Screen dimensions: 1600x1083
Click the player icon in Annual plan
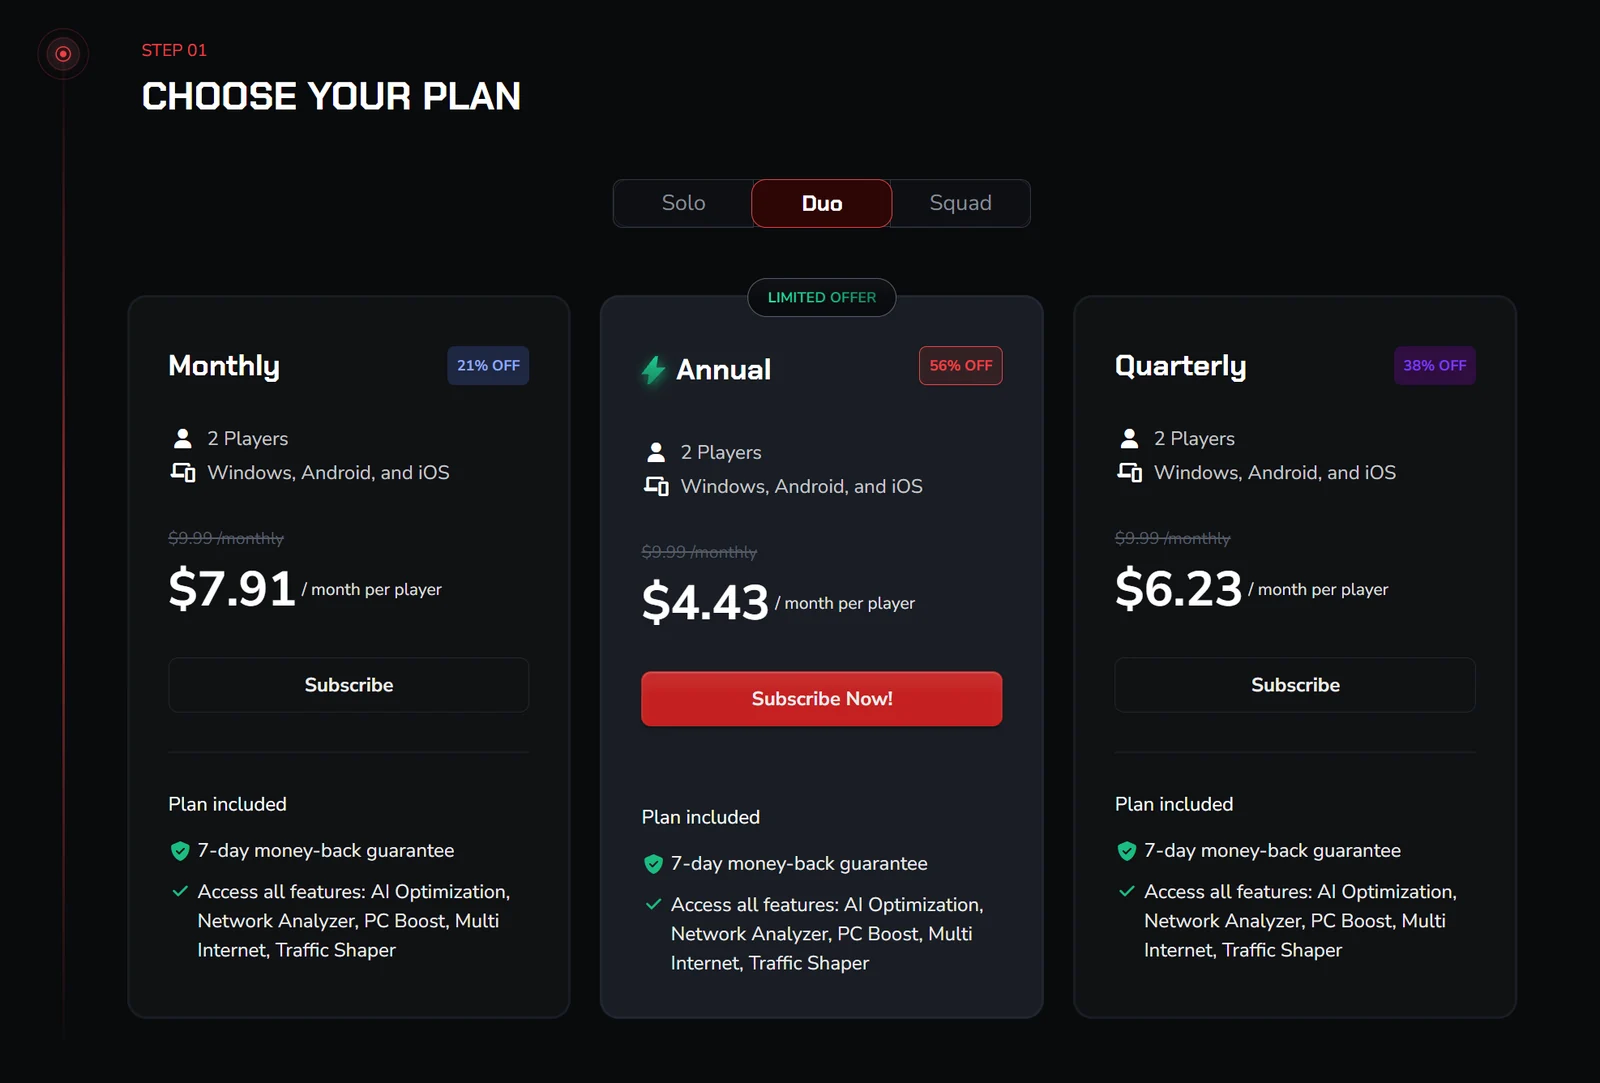[656, 452]
